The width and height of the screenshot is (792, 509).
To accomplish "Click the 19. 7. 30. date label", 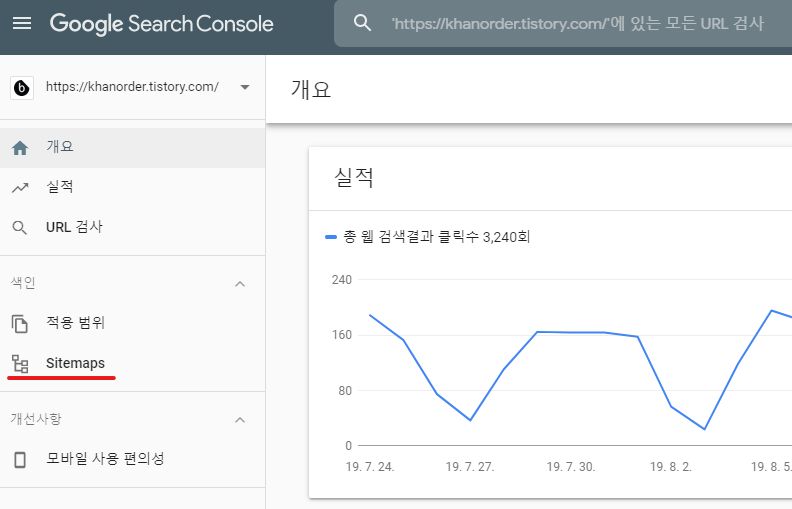I will [571, 467].
